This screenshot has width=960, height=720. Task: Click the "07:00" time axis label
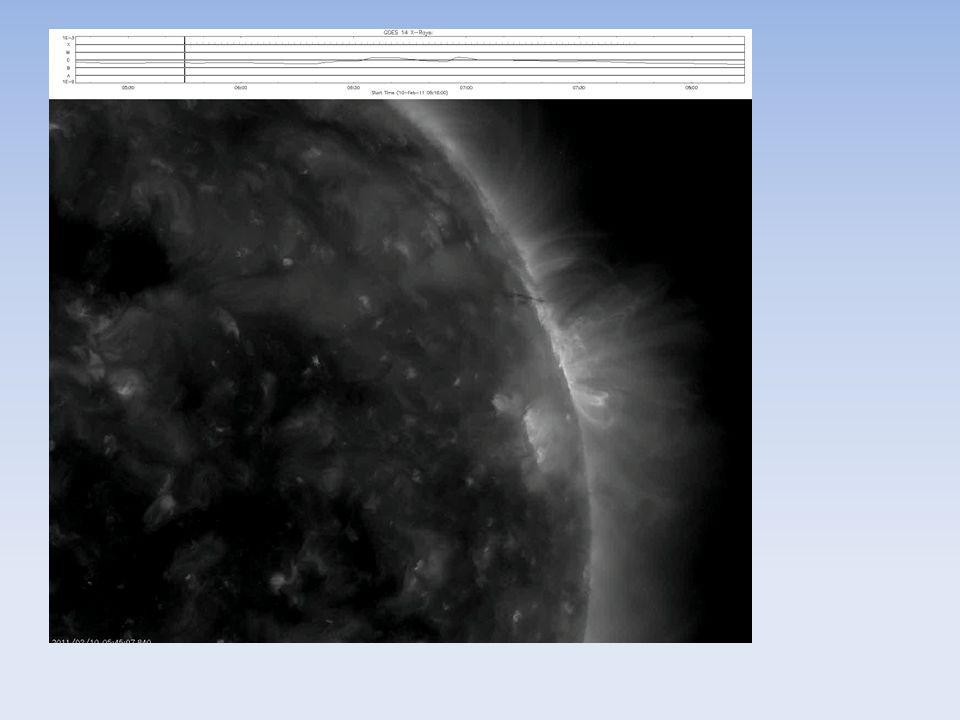[x=466, y=88]
